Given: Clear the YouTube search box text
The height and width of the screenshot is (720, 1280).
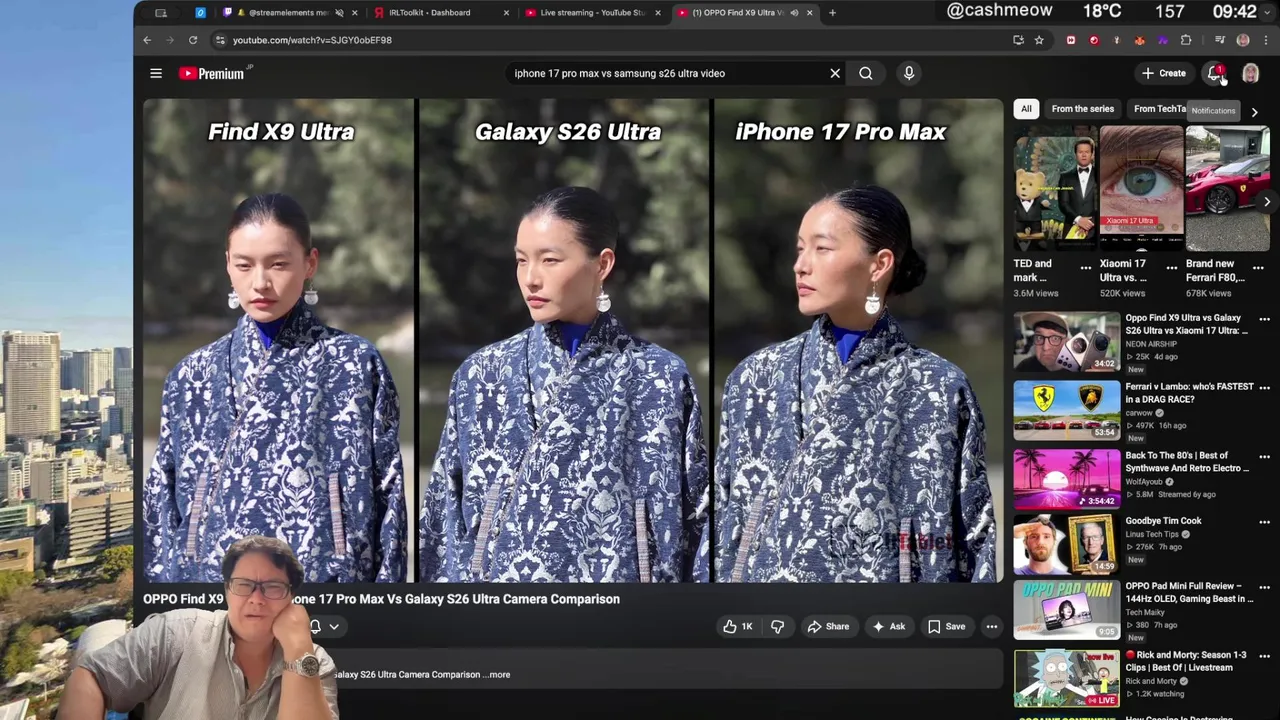Looking at the screenshot, I should pos(835,73).
